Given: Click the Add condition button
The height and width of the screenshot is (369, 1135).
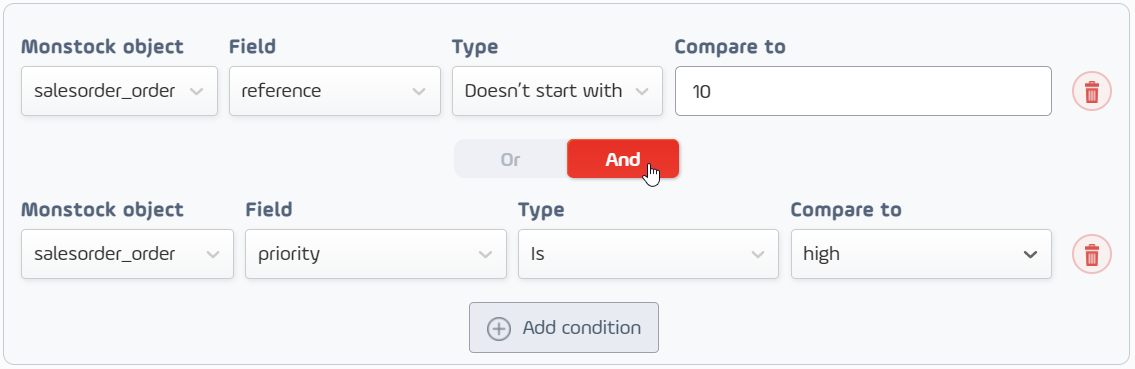Looking at the screenshot, I should (x=564, y=328).
